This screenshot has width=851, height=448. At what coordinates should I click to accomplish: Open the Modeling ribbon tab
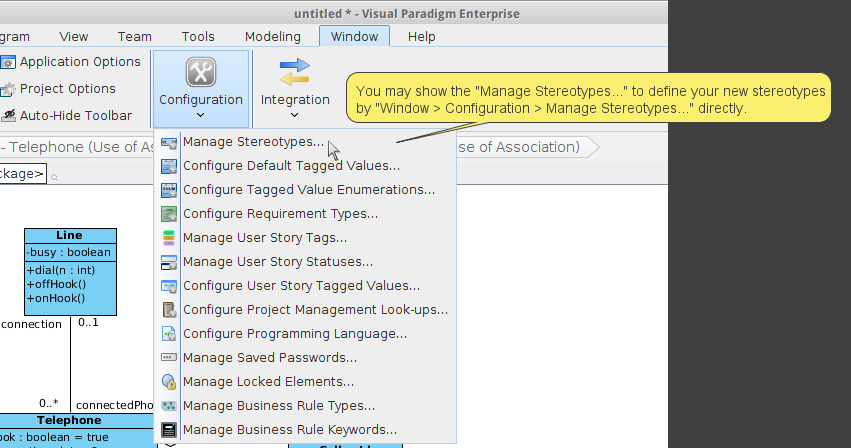pyautogui.click(x=272, y=36)
